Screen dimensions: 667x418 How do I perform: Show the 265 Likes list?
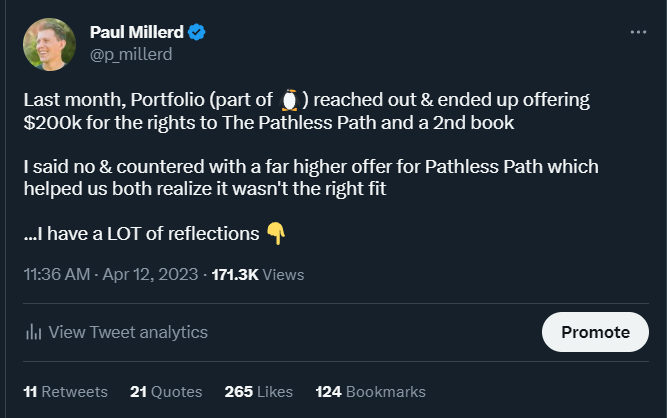259,391
